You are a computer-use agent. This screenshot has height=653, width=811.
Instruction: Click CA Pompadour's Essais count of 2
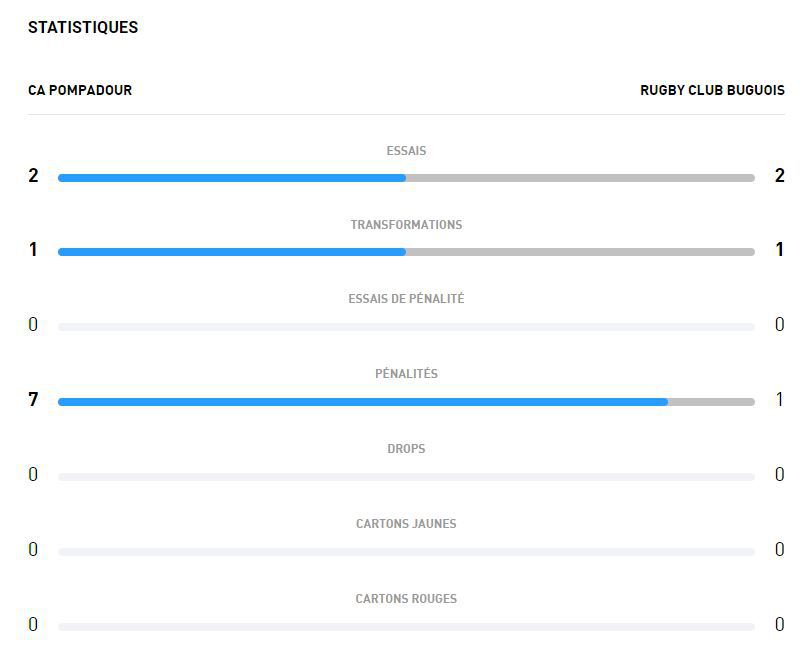(x=33, y=176)
